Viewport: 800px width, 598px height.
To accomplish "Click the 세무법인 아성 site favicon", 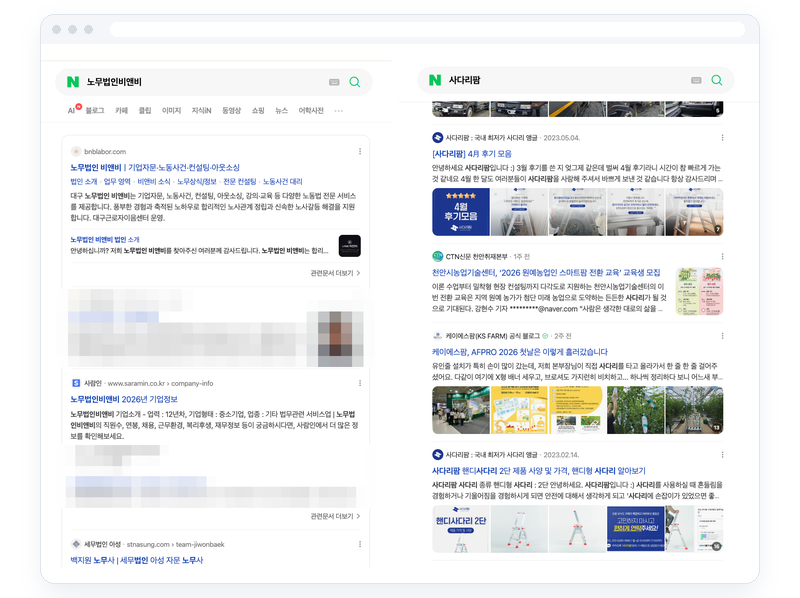I will coord(76,544).
